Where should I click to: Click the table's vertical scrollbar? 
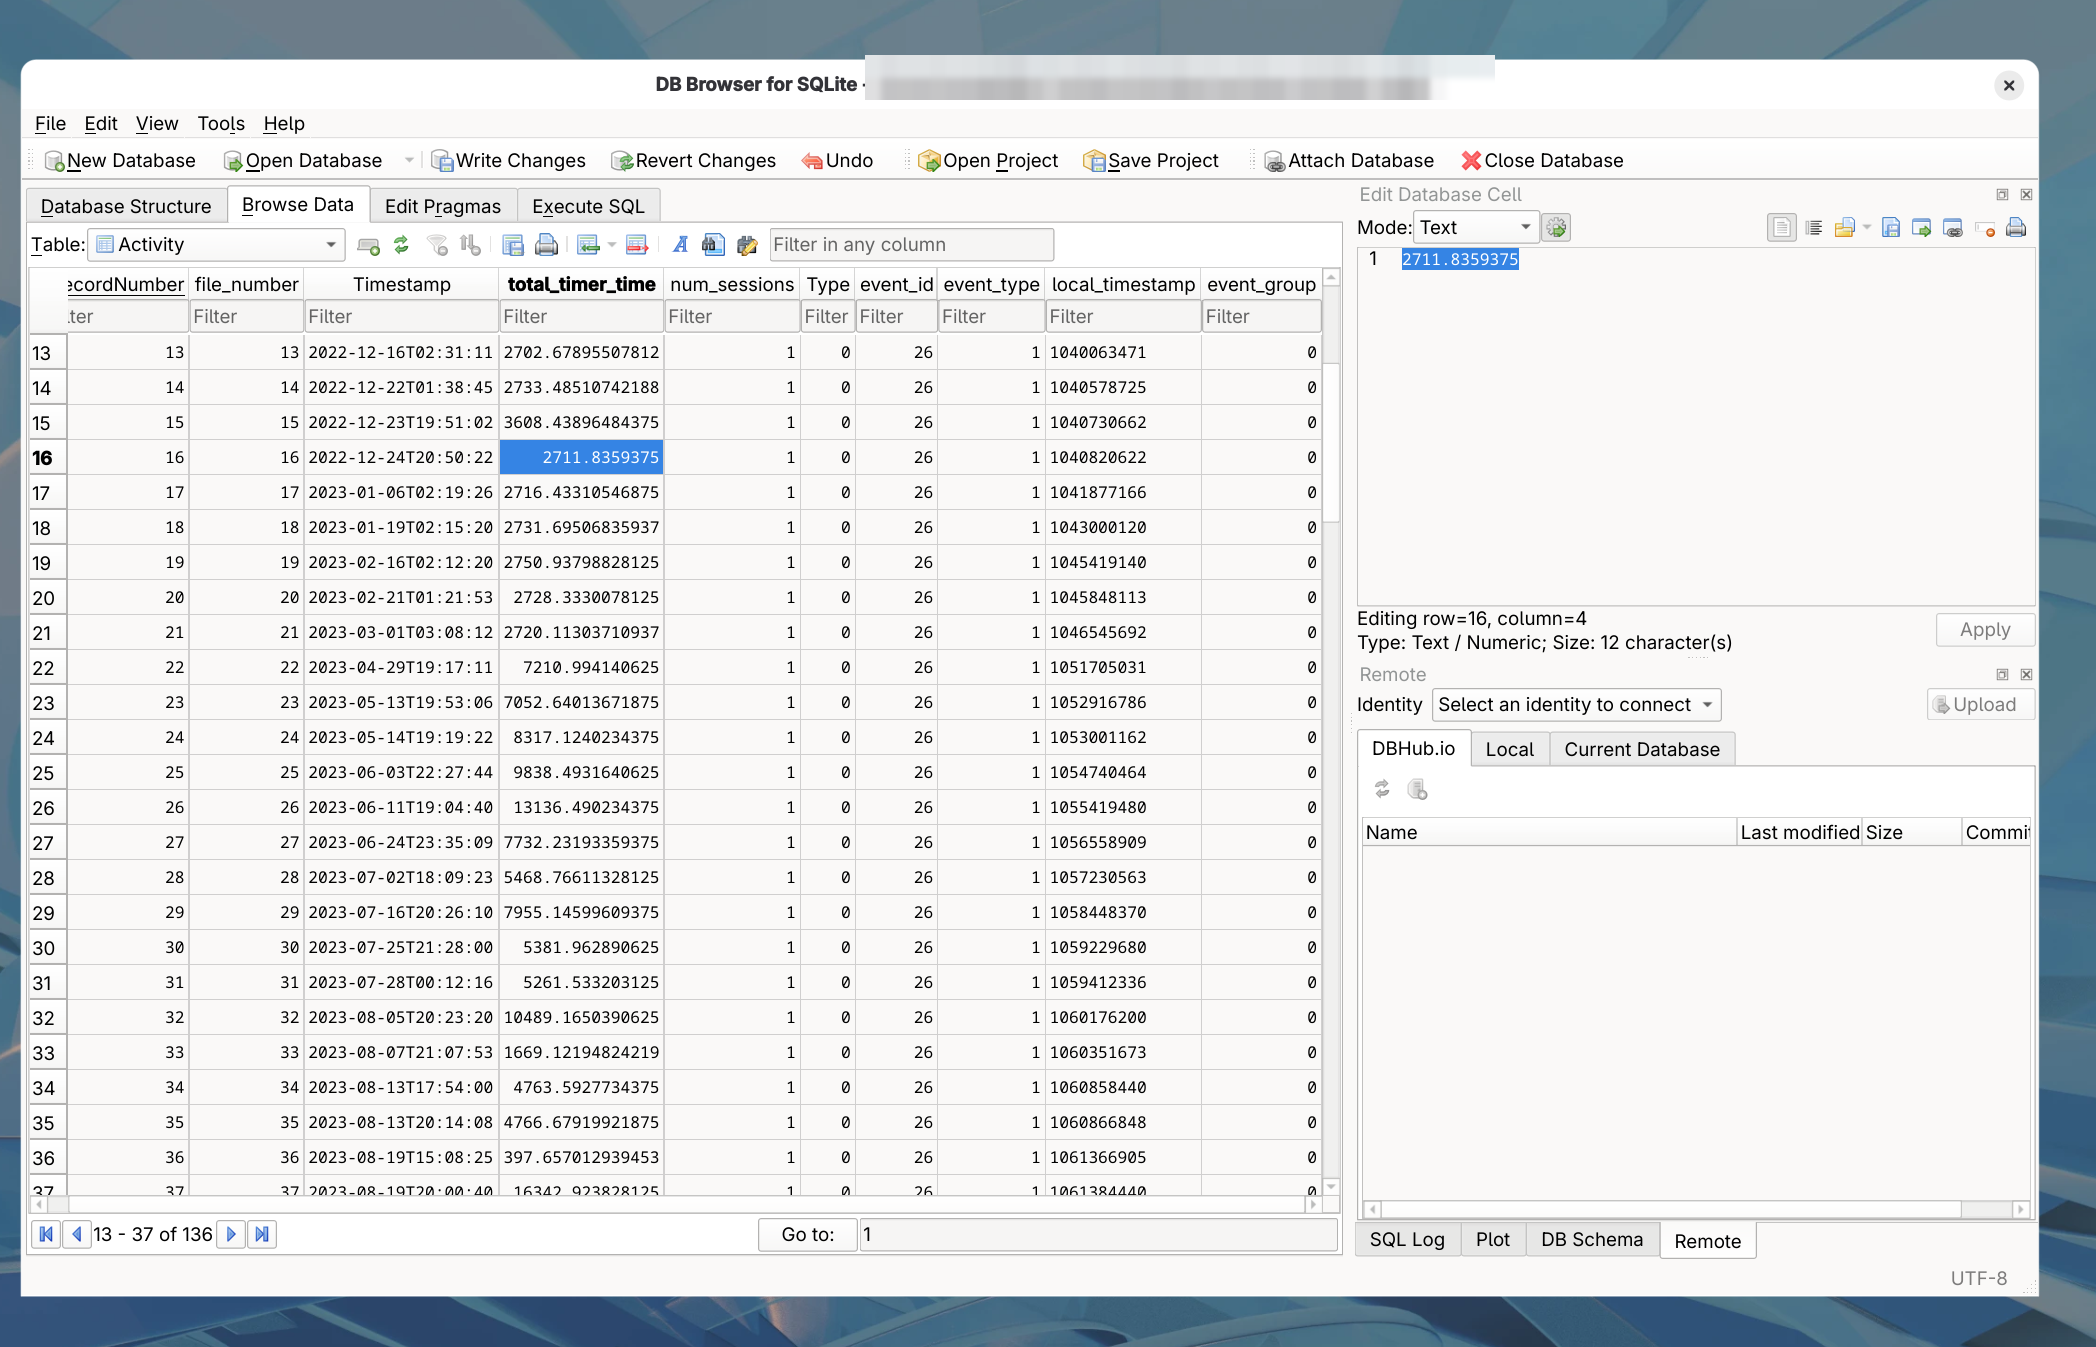(1331, 440)
